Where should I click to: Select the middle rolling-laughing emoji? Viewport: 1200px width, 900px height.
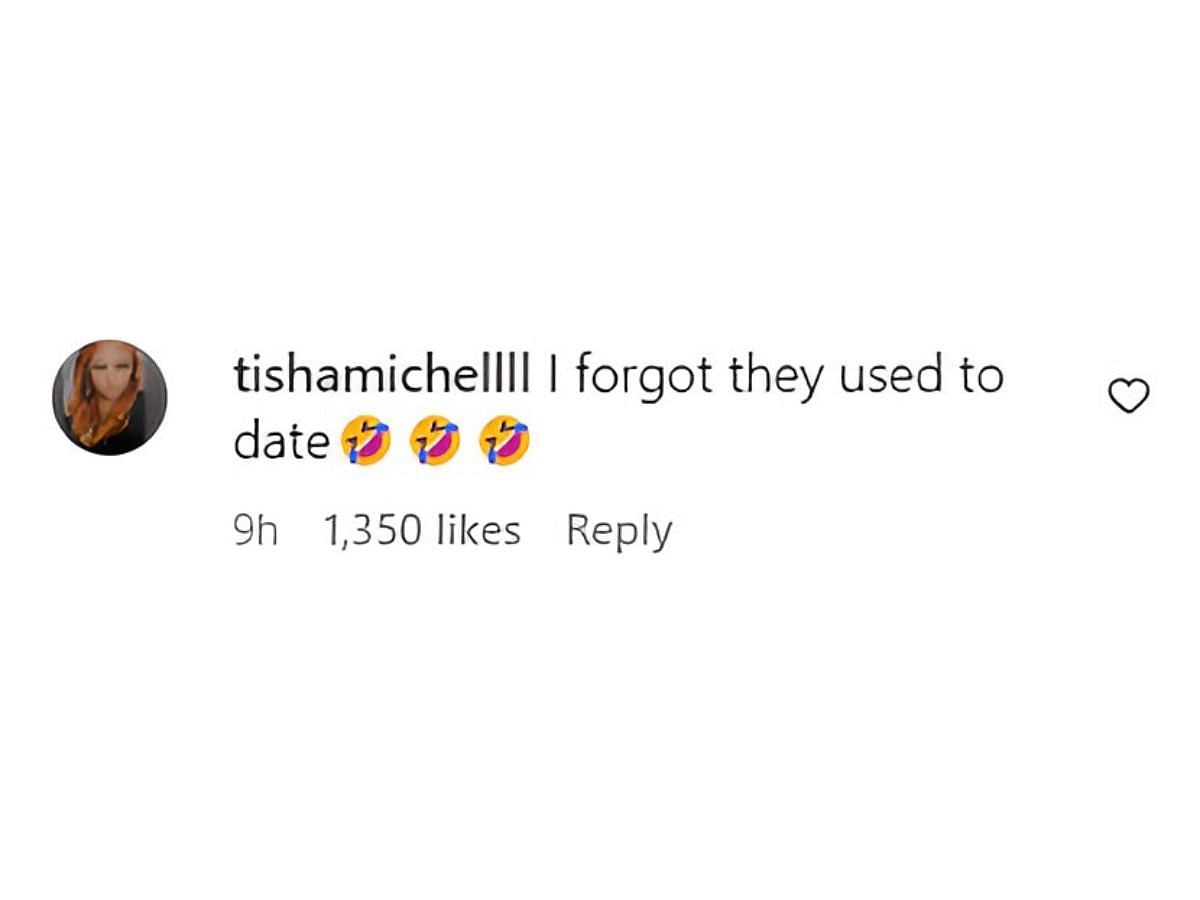point(435,443)
